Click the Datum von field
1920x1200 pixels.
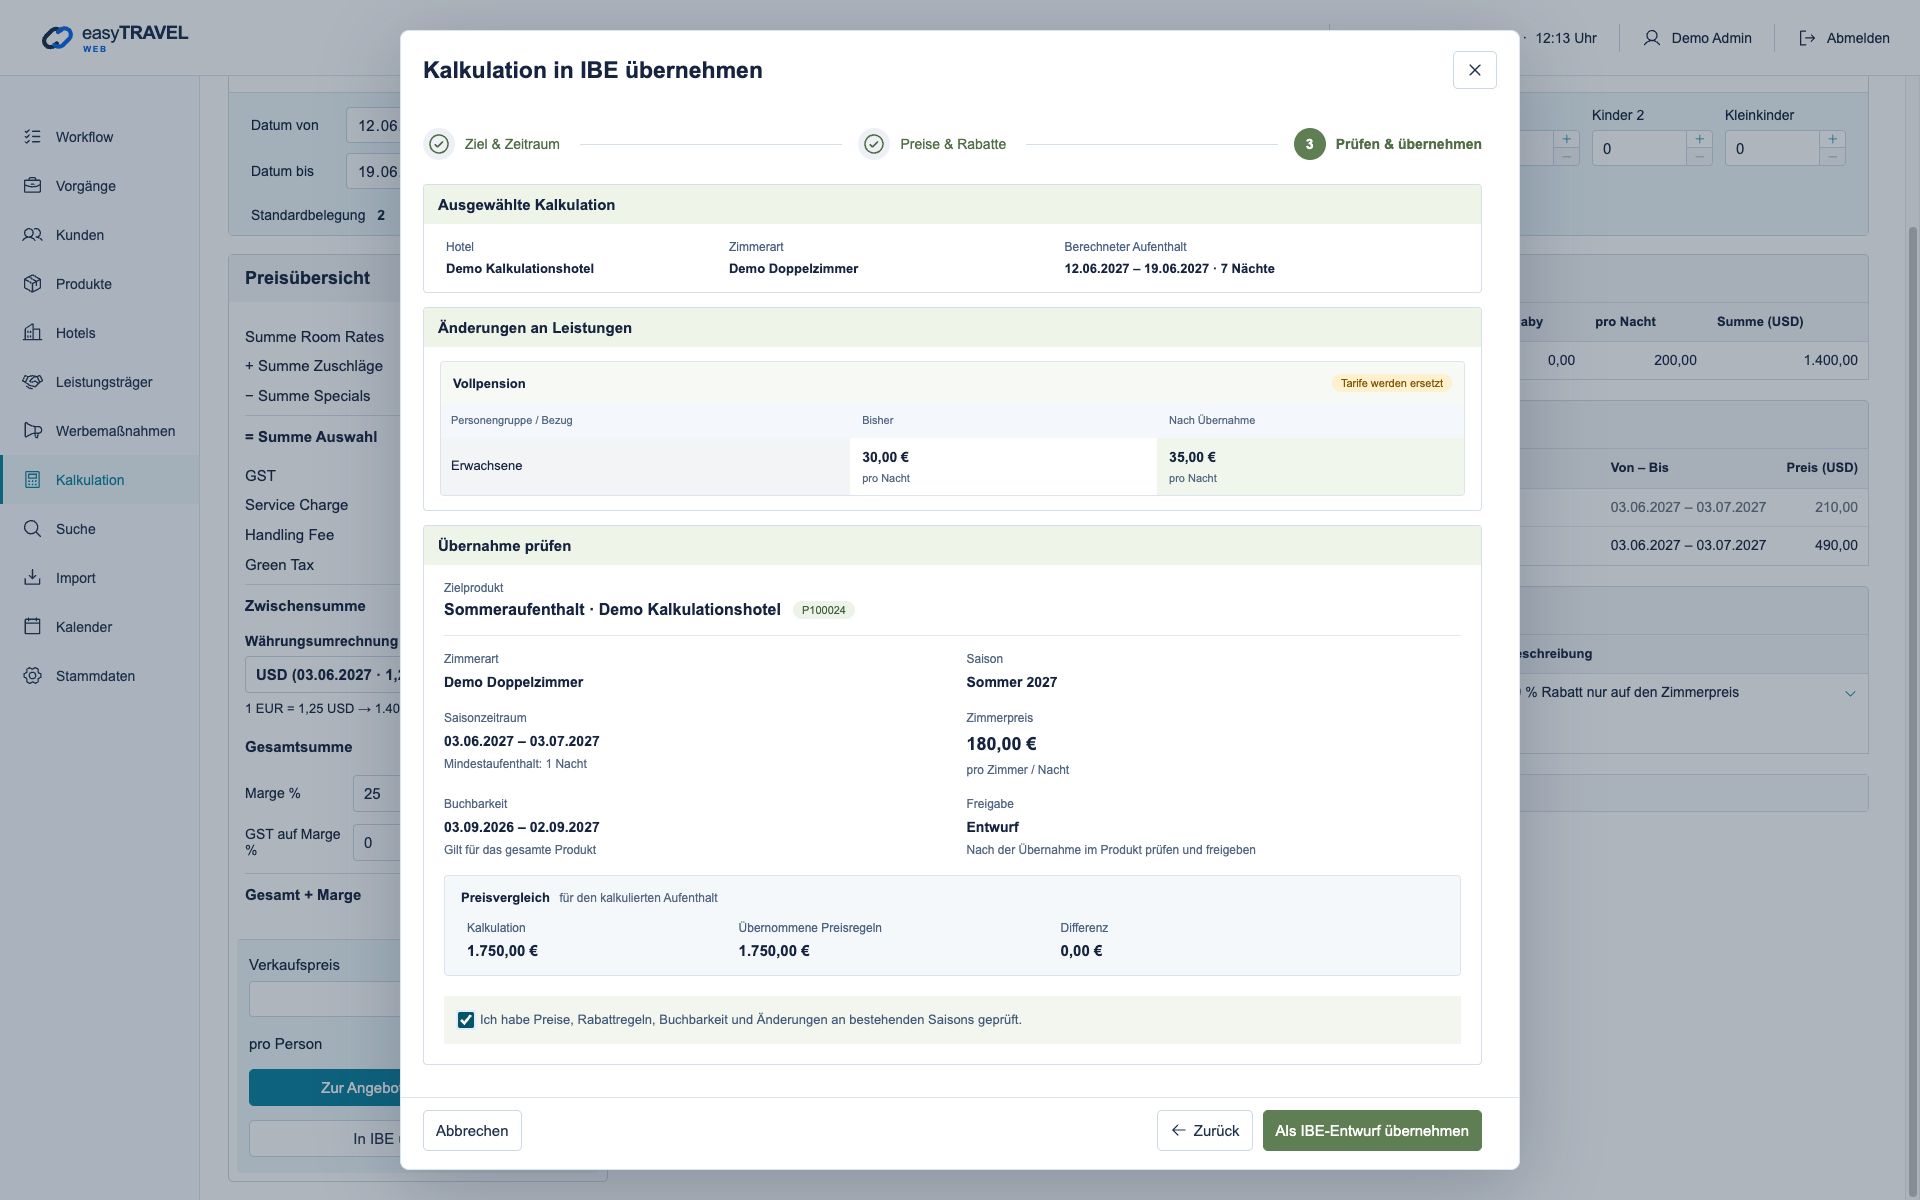[373, 126]
